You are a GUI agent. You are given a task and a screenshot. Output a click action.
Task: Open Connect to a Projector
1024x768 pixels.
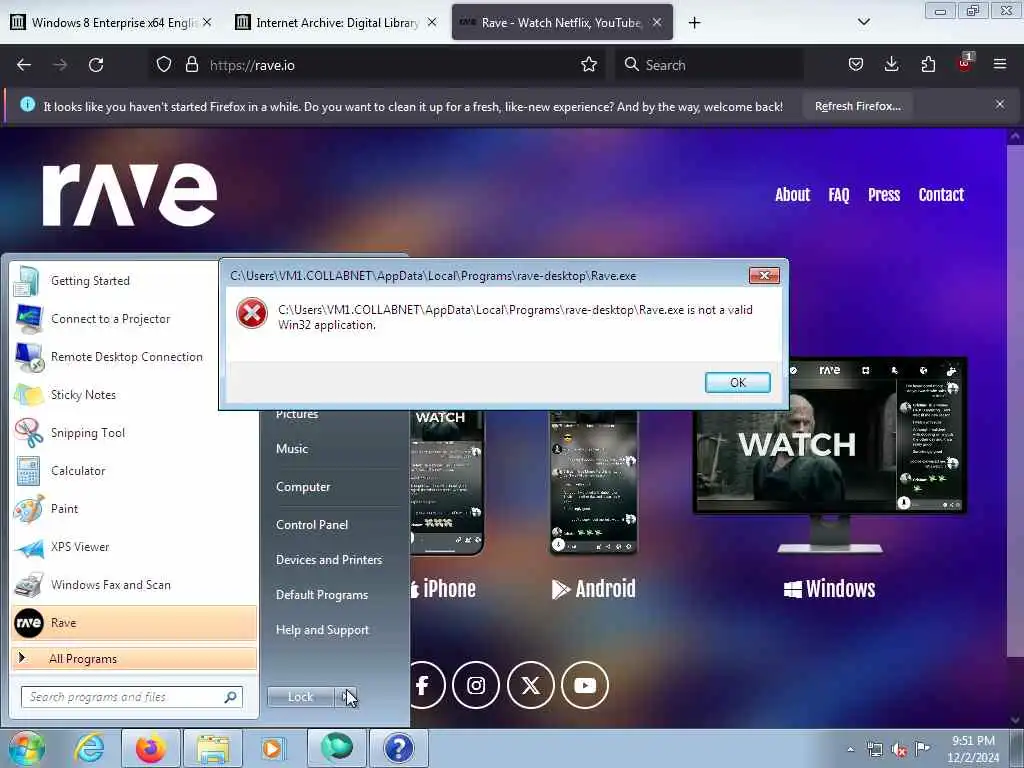tap(134, 319)
